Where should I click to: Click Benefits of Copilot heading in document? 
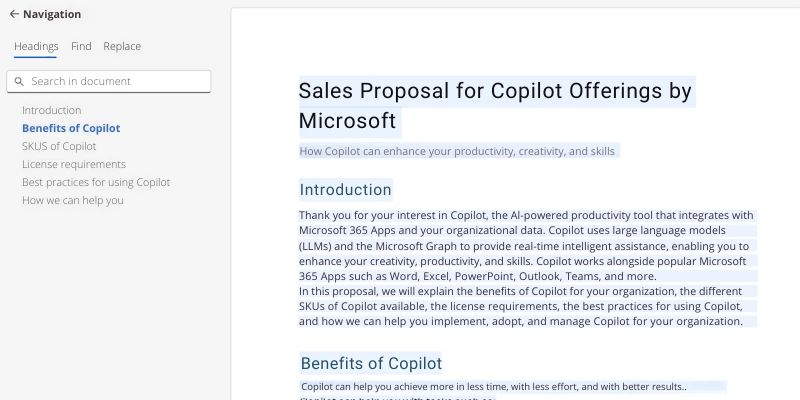[371, 363]
